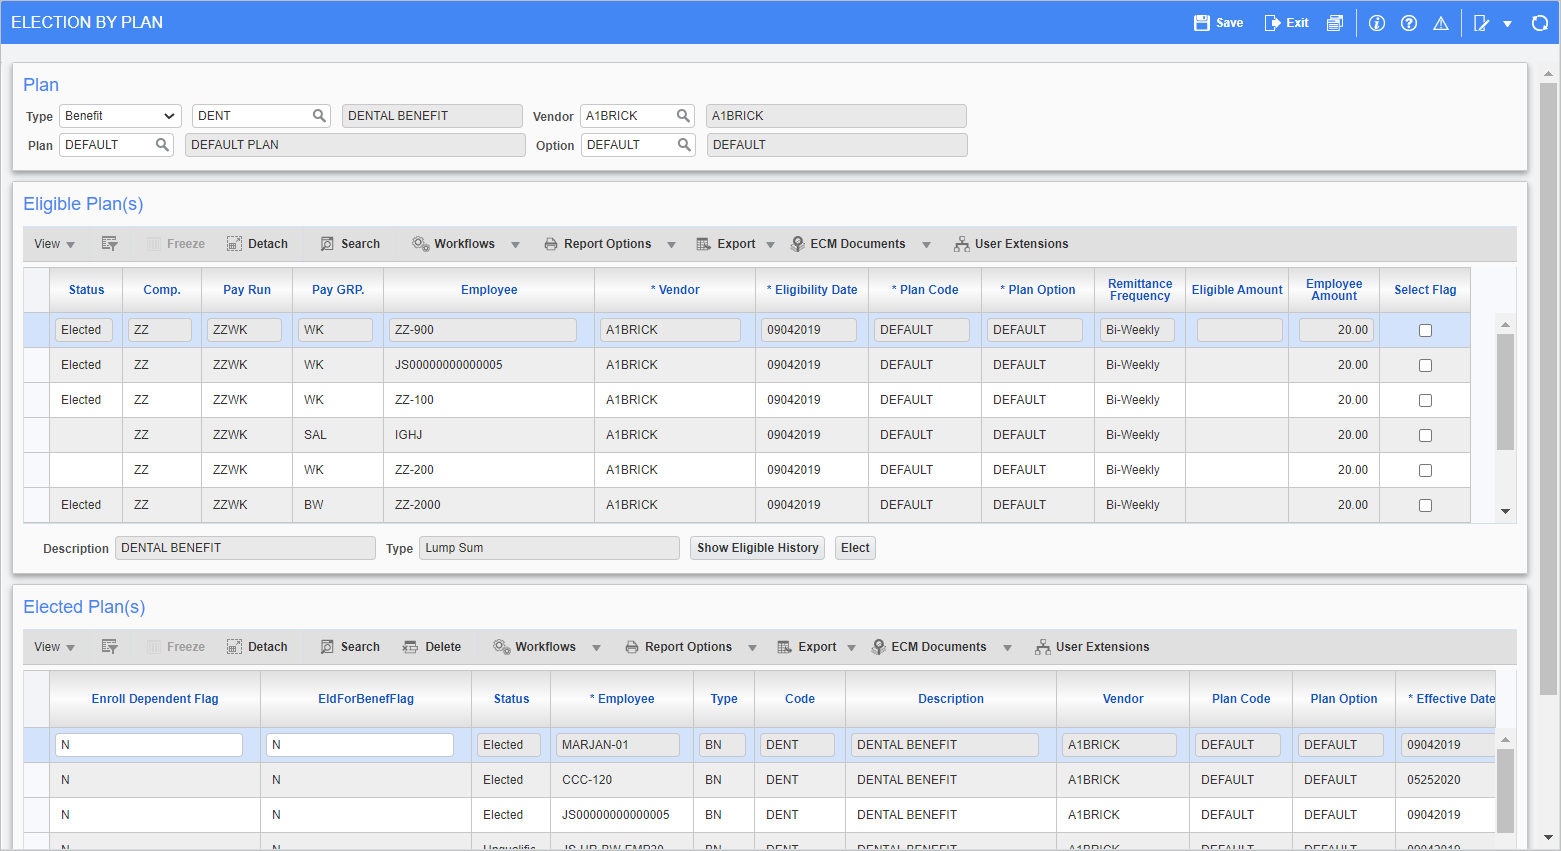
Task: Tick Select Flag for employee ZZ-2000
Action: coord(1425,506)
